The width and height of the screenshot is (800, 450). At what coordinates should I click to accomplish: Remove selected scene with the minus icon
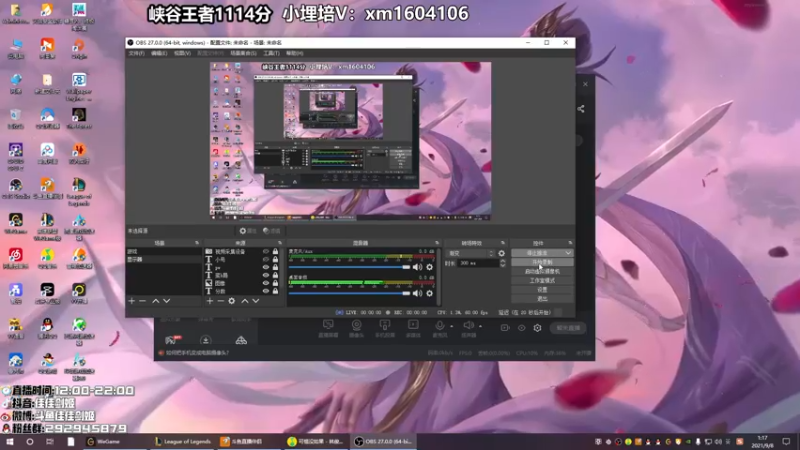142,301
